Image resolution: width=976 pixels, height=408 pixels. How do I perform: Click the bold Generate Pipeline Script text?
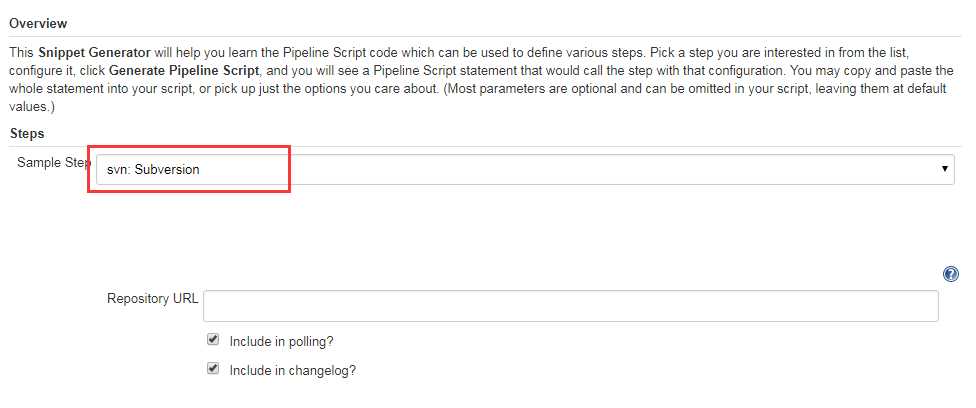click(x=184, y=70)
